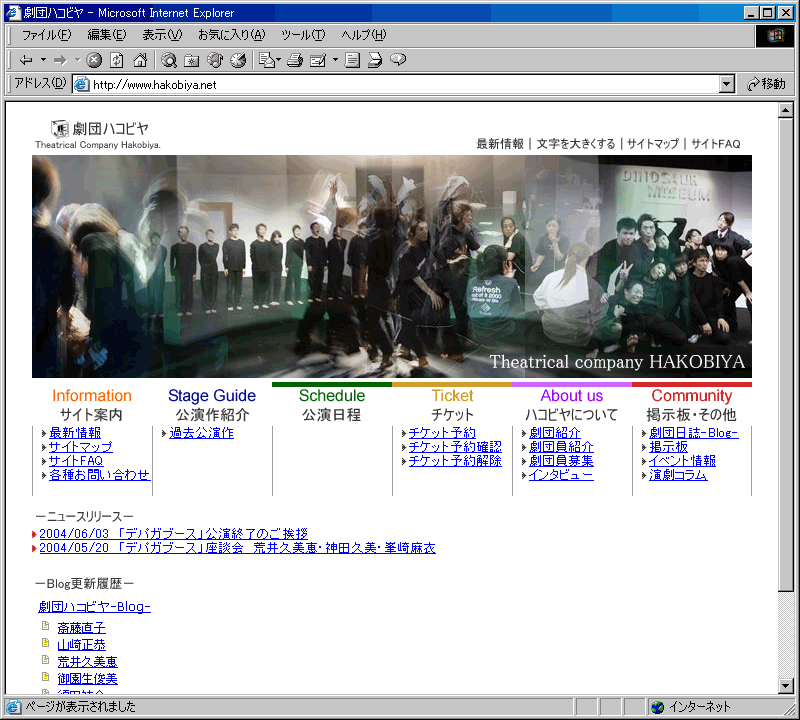Open the 各種お問い合わせ link
Screen dimensions: 800x720
pyautogui.click(x=99, y=475)
